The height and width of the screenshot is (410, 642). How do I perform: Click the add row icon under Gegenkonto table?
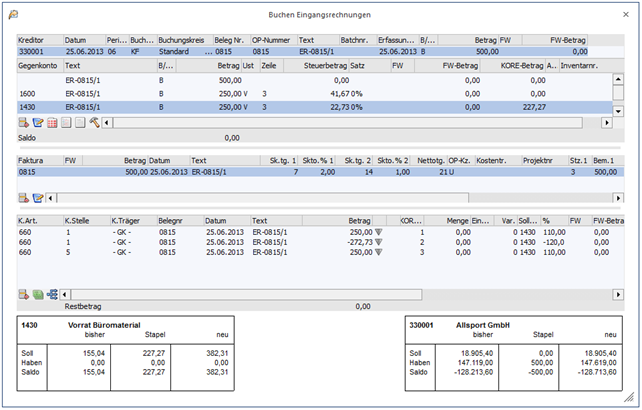23,122
